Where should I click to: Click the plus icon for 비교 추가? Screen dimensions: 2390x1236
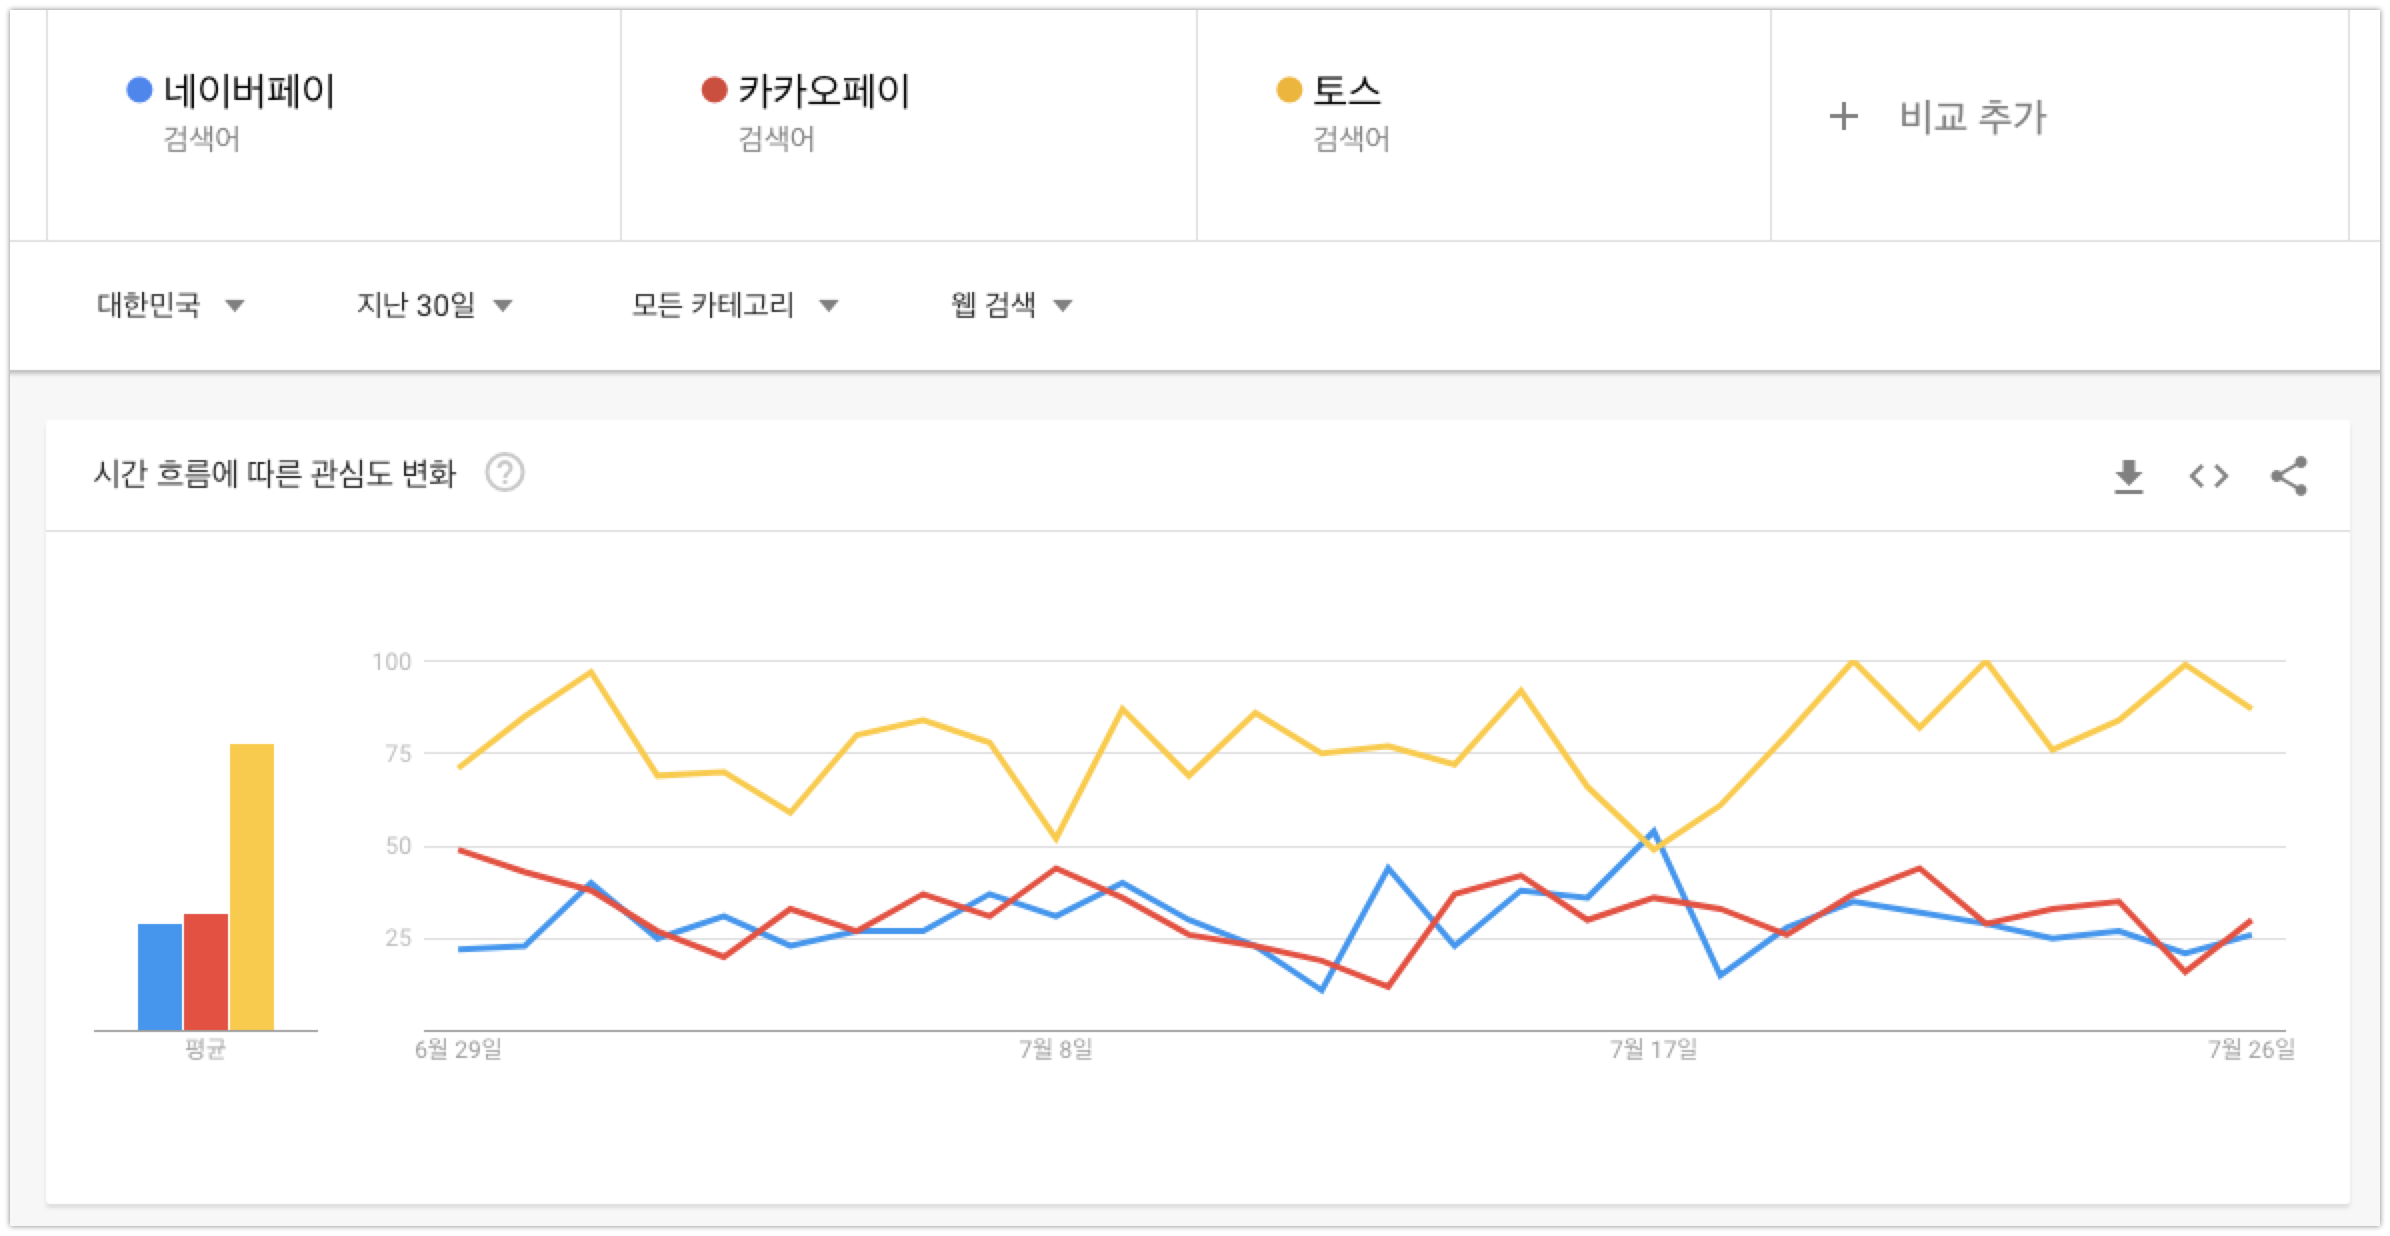coord(1843,116)
